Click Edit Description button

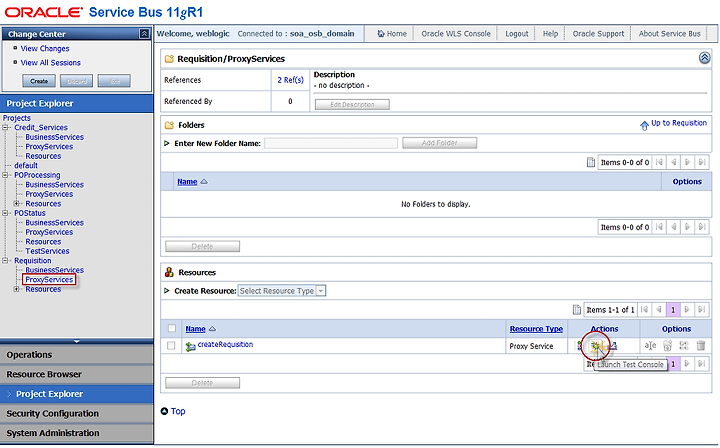coord(352,105)
